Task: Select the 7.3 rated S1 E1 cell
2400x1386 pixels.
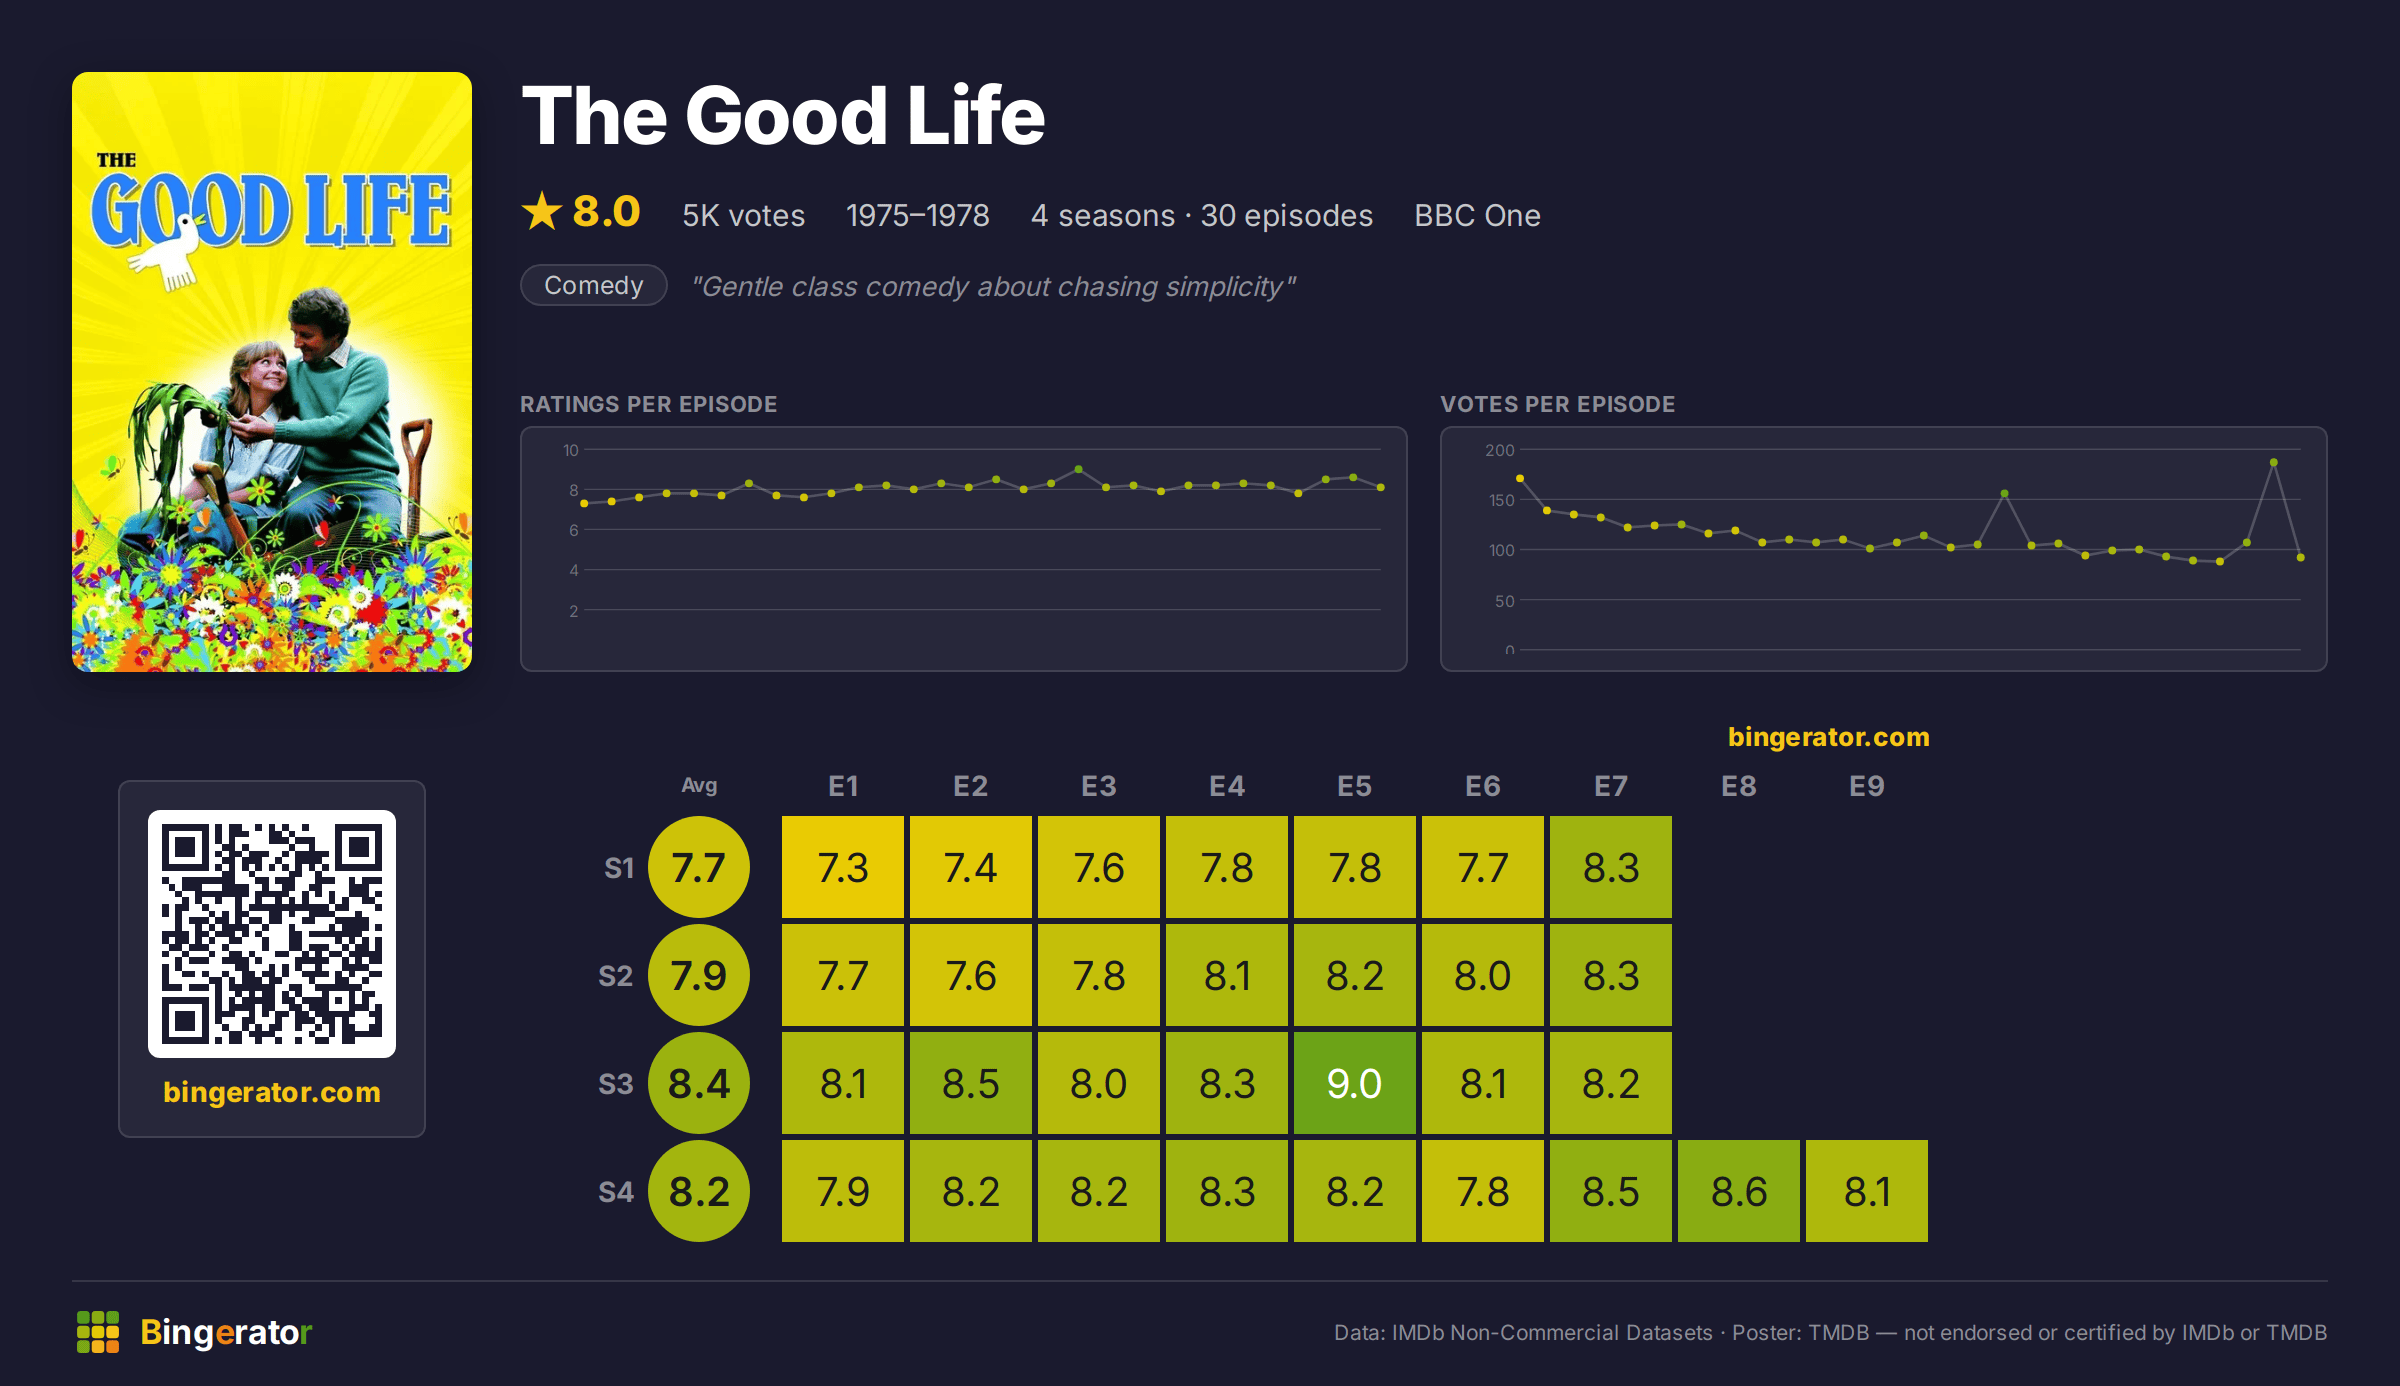Action: (843, 867)
